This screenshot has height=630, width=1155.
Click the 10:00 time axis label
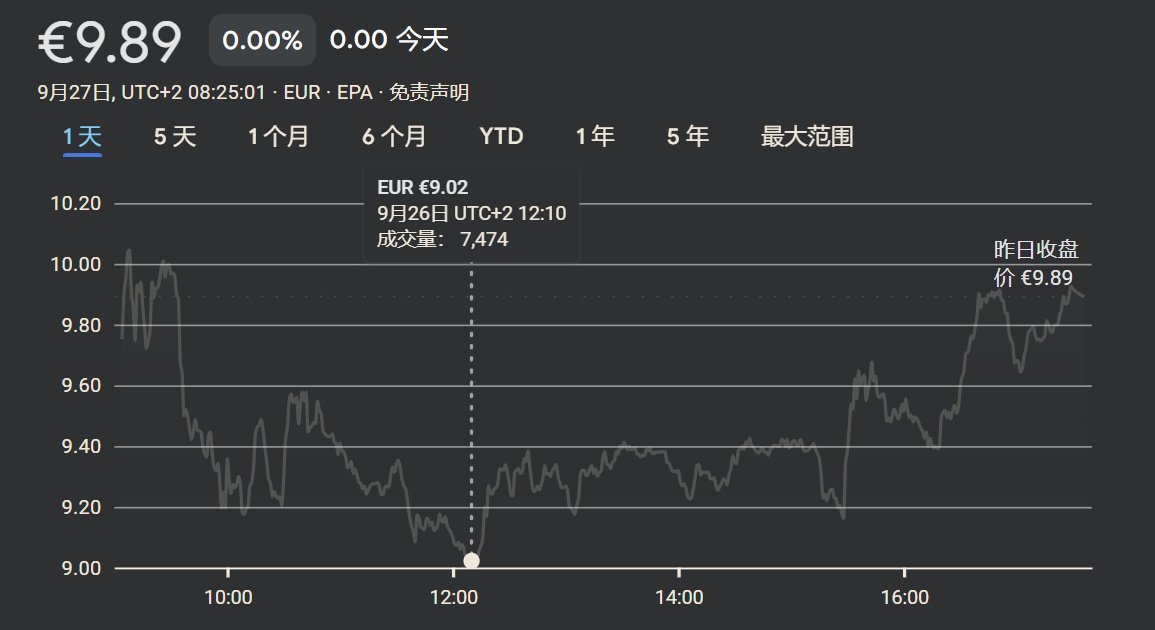[228, 597]
